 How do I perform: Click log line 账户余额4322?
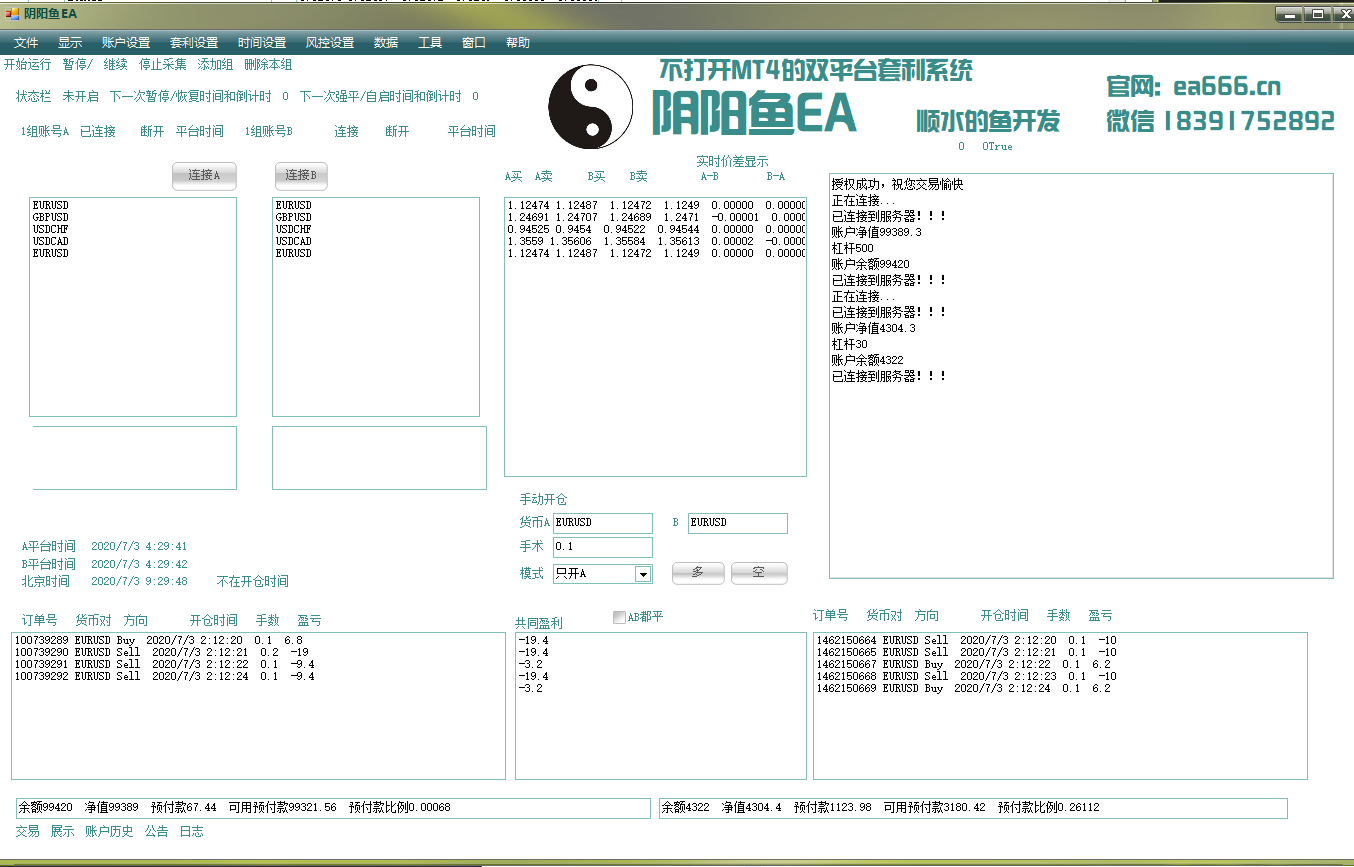867,360
